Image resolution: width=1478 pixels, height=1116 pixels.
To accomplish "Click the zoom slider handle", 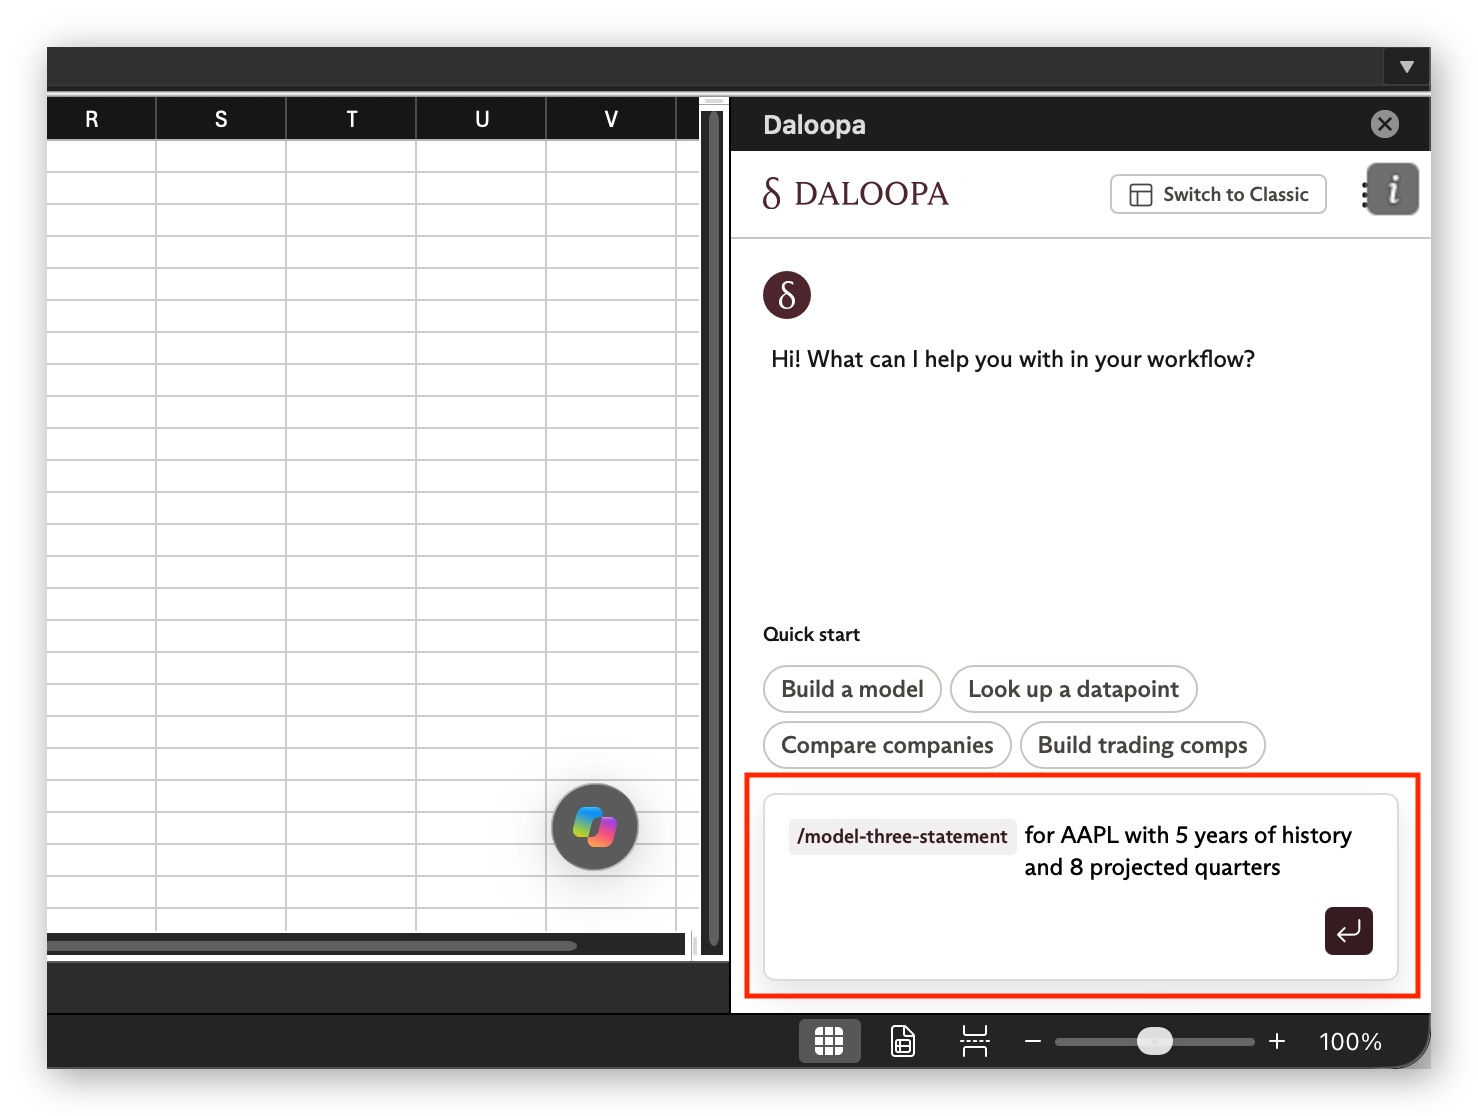I will pyautogui.click(x=1155, y=1041).
